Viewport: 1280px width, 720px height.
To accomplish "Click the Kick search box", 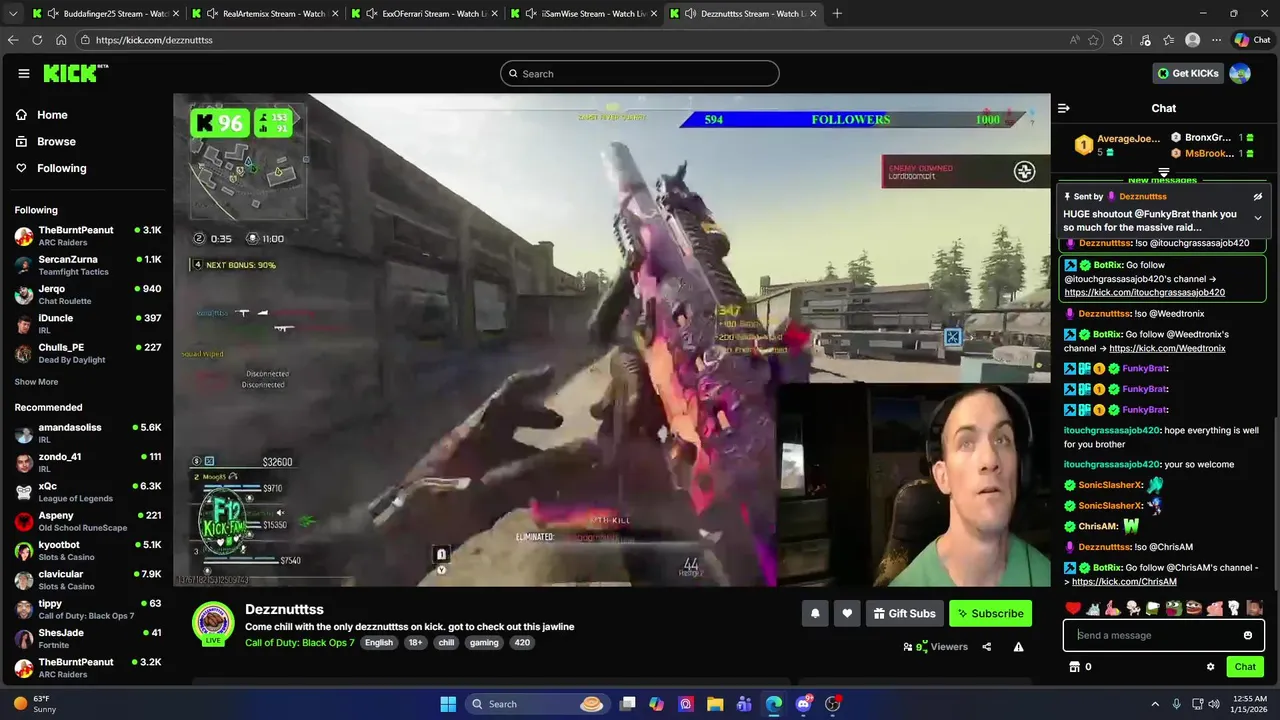I will [640, 73].
